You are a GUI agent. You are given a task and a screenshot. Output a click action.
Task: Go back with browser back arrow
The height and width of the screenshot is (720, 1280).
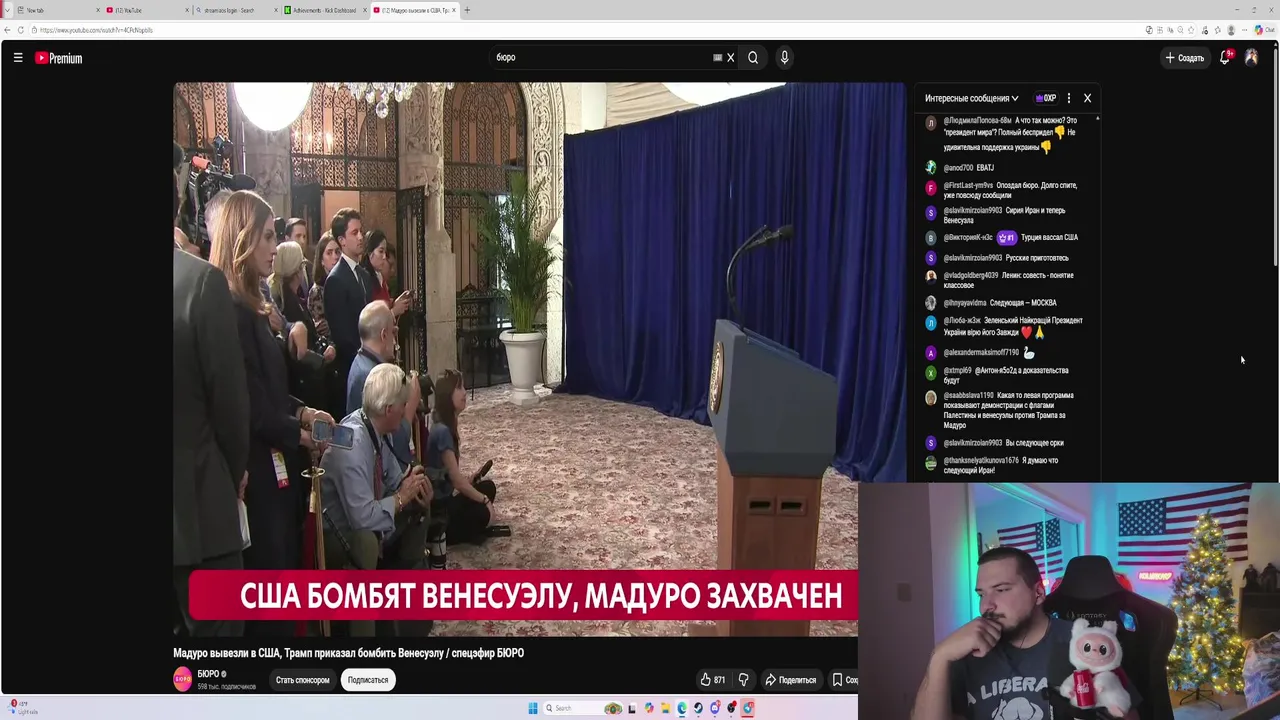pyautogui.click(x=7, y=30)
